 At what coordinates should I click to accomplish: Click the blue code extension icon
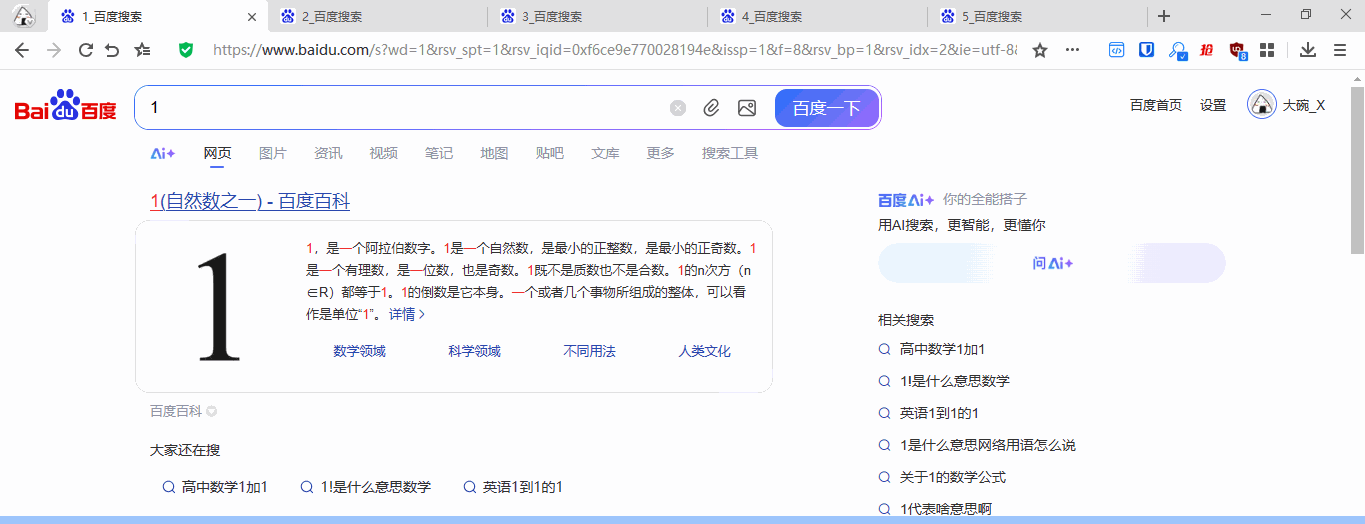click(x=1117, y=50)
